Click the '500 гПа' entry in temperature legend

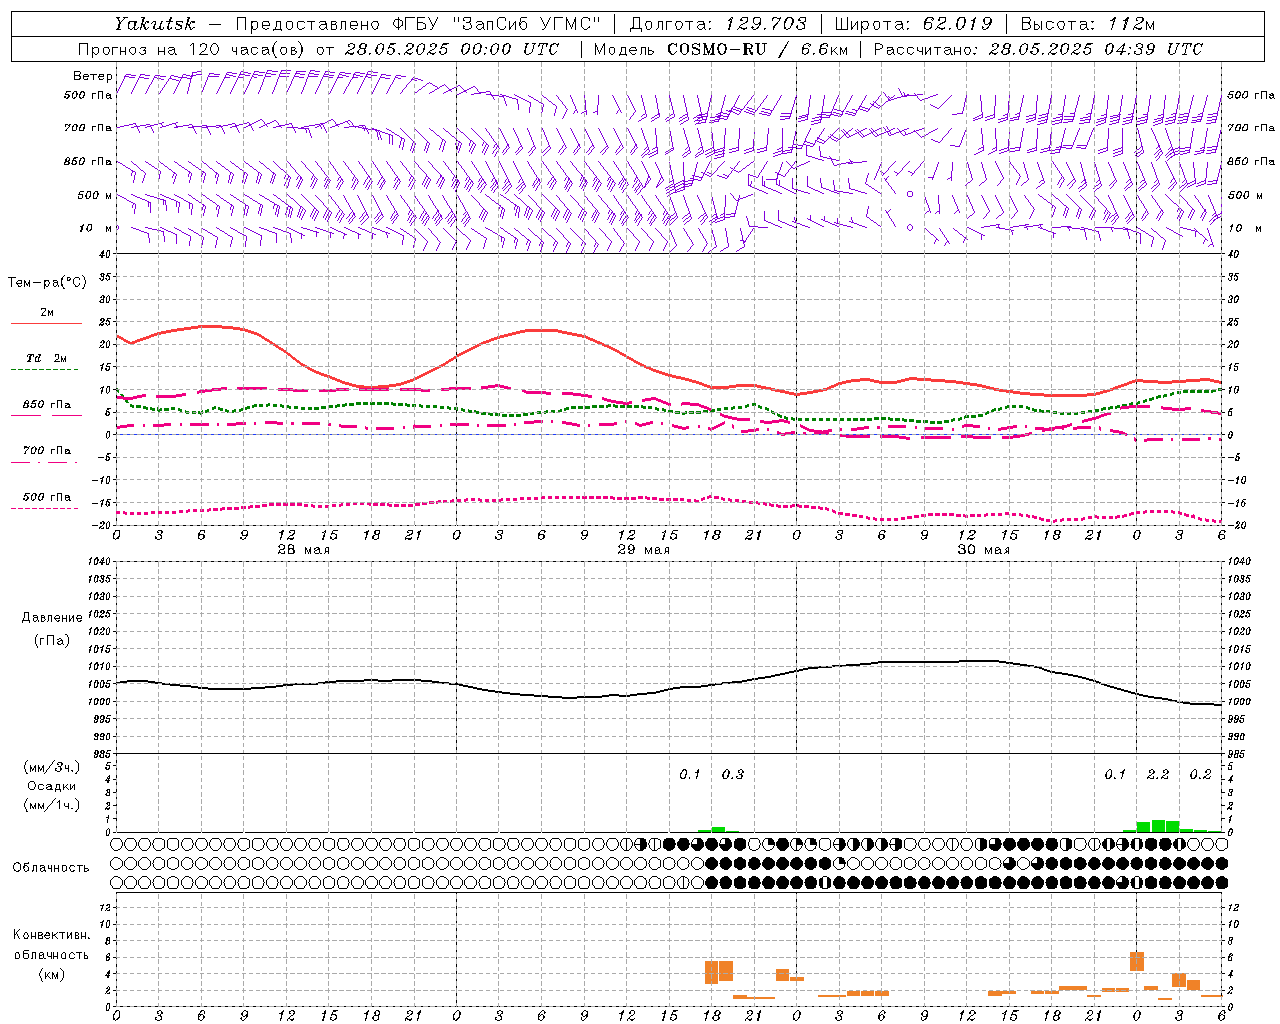pyautogui.click(x=47, y=497)
